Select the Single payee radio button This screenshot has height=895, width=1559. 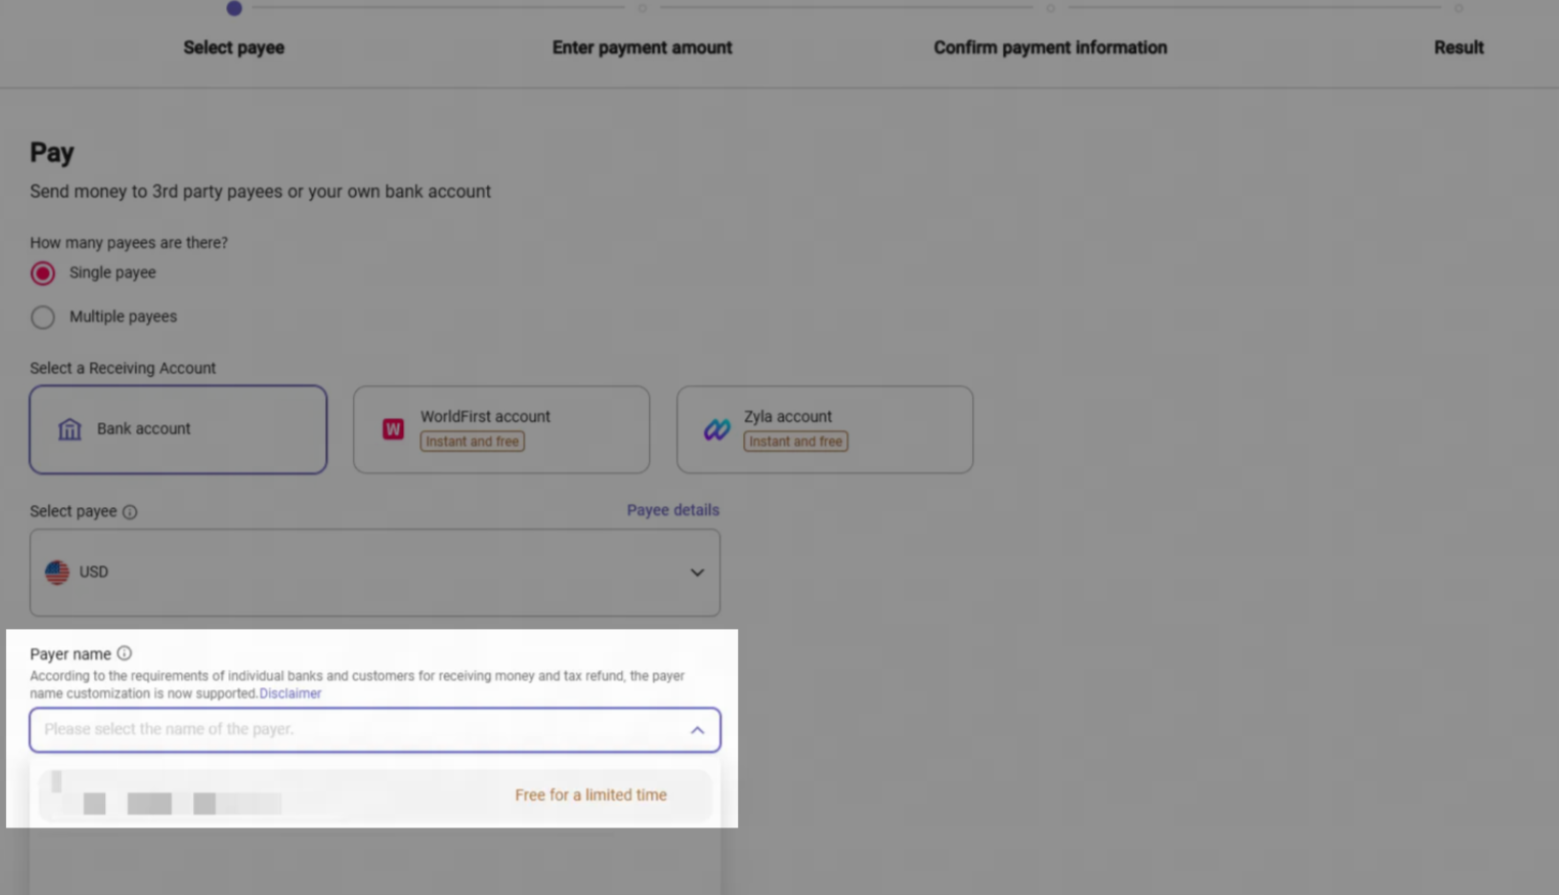pos(43,273)
